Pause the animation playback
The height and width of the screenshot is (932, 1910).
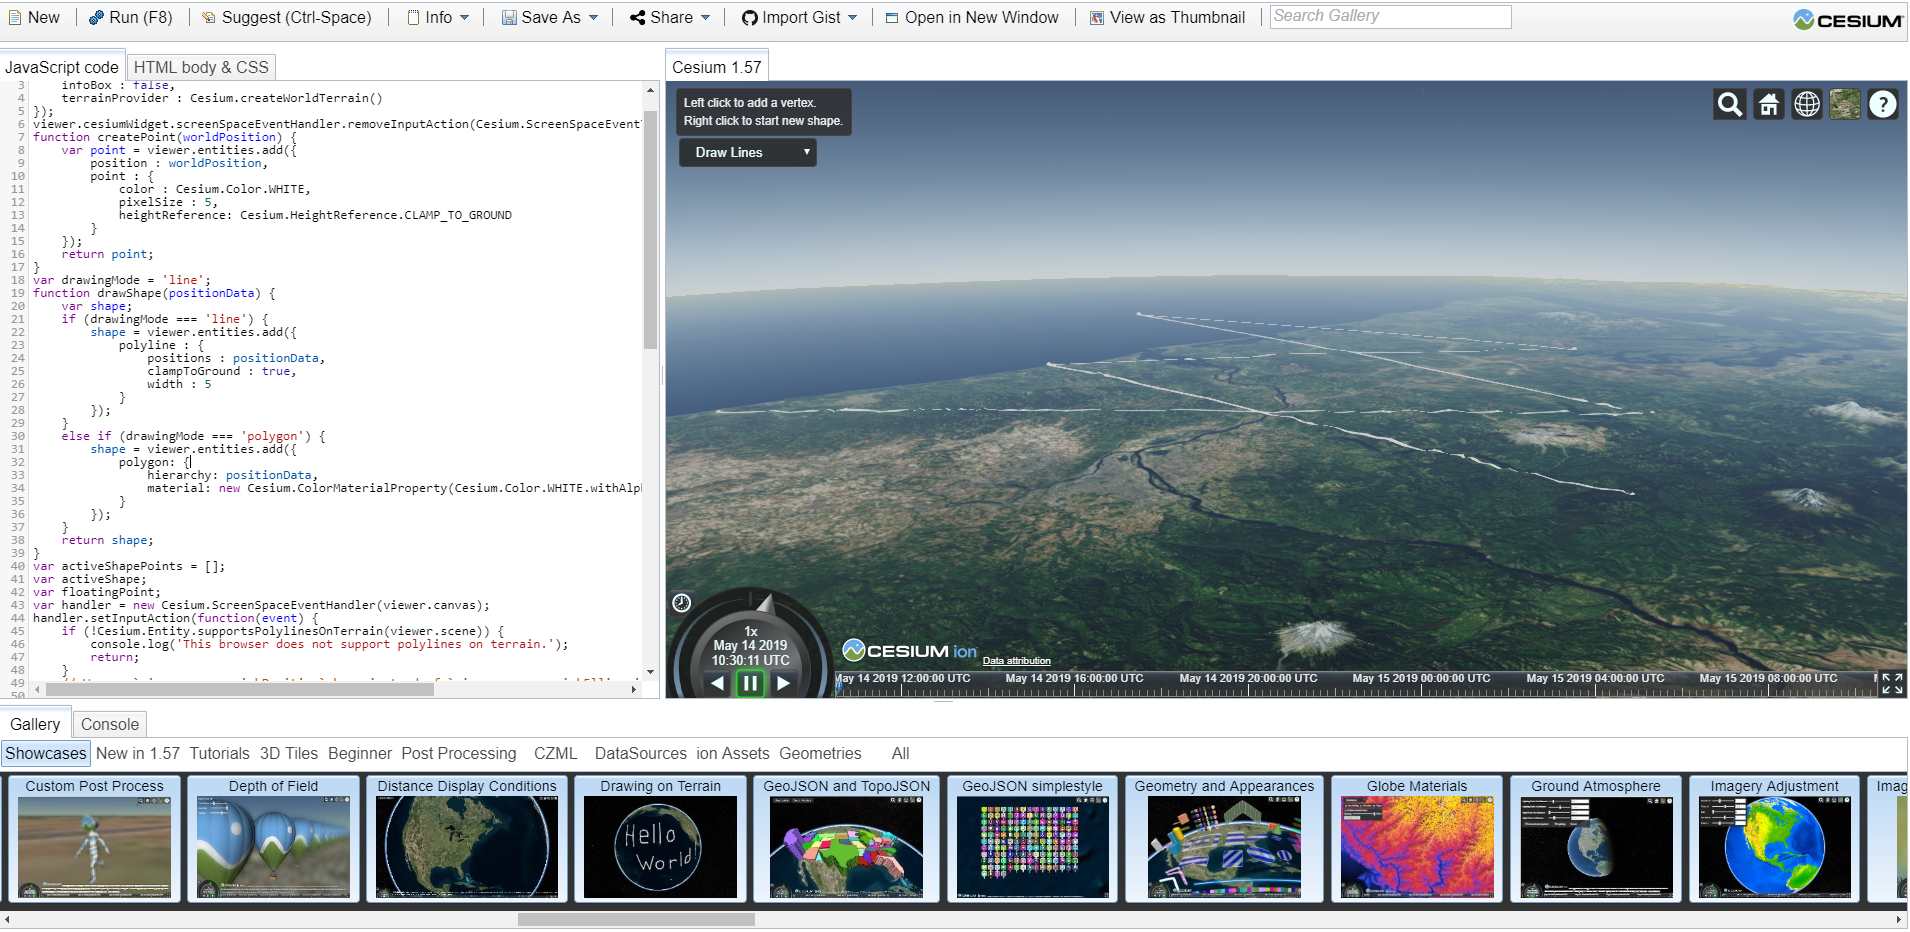pos(749,683)
